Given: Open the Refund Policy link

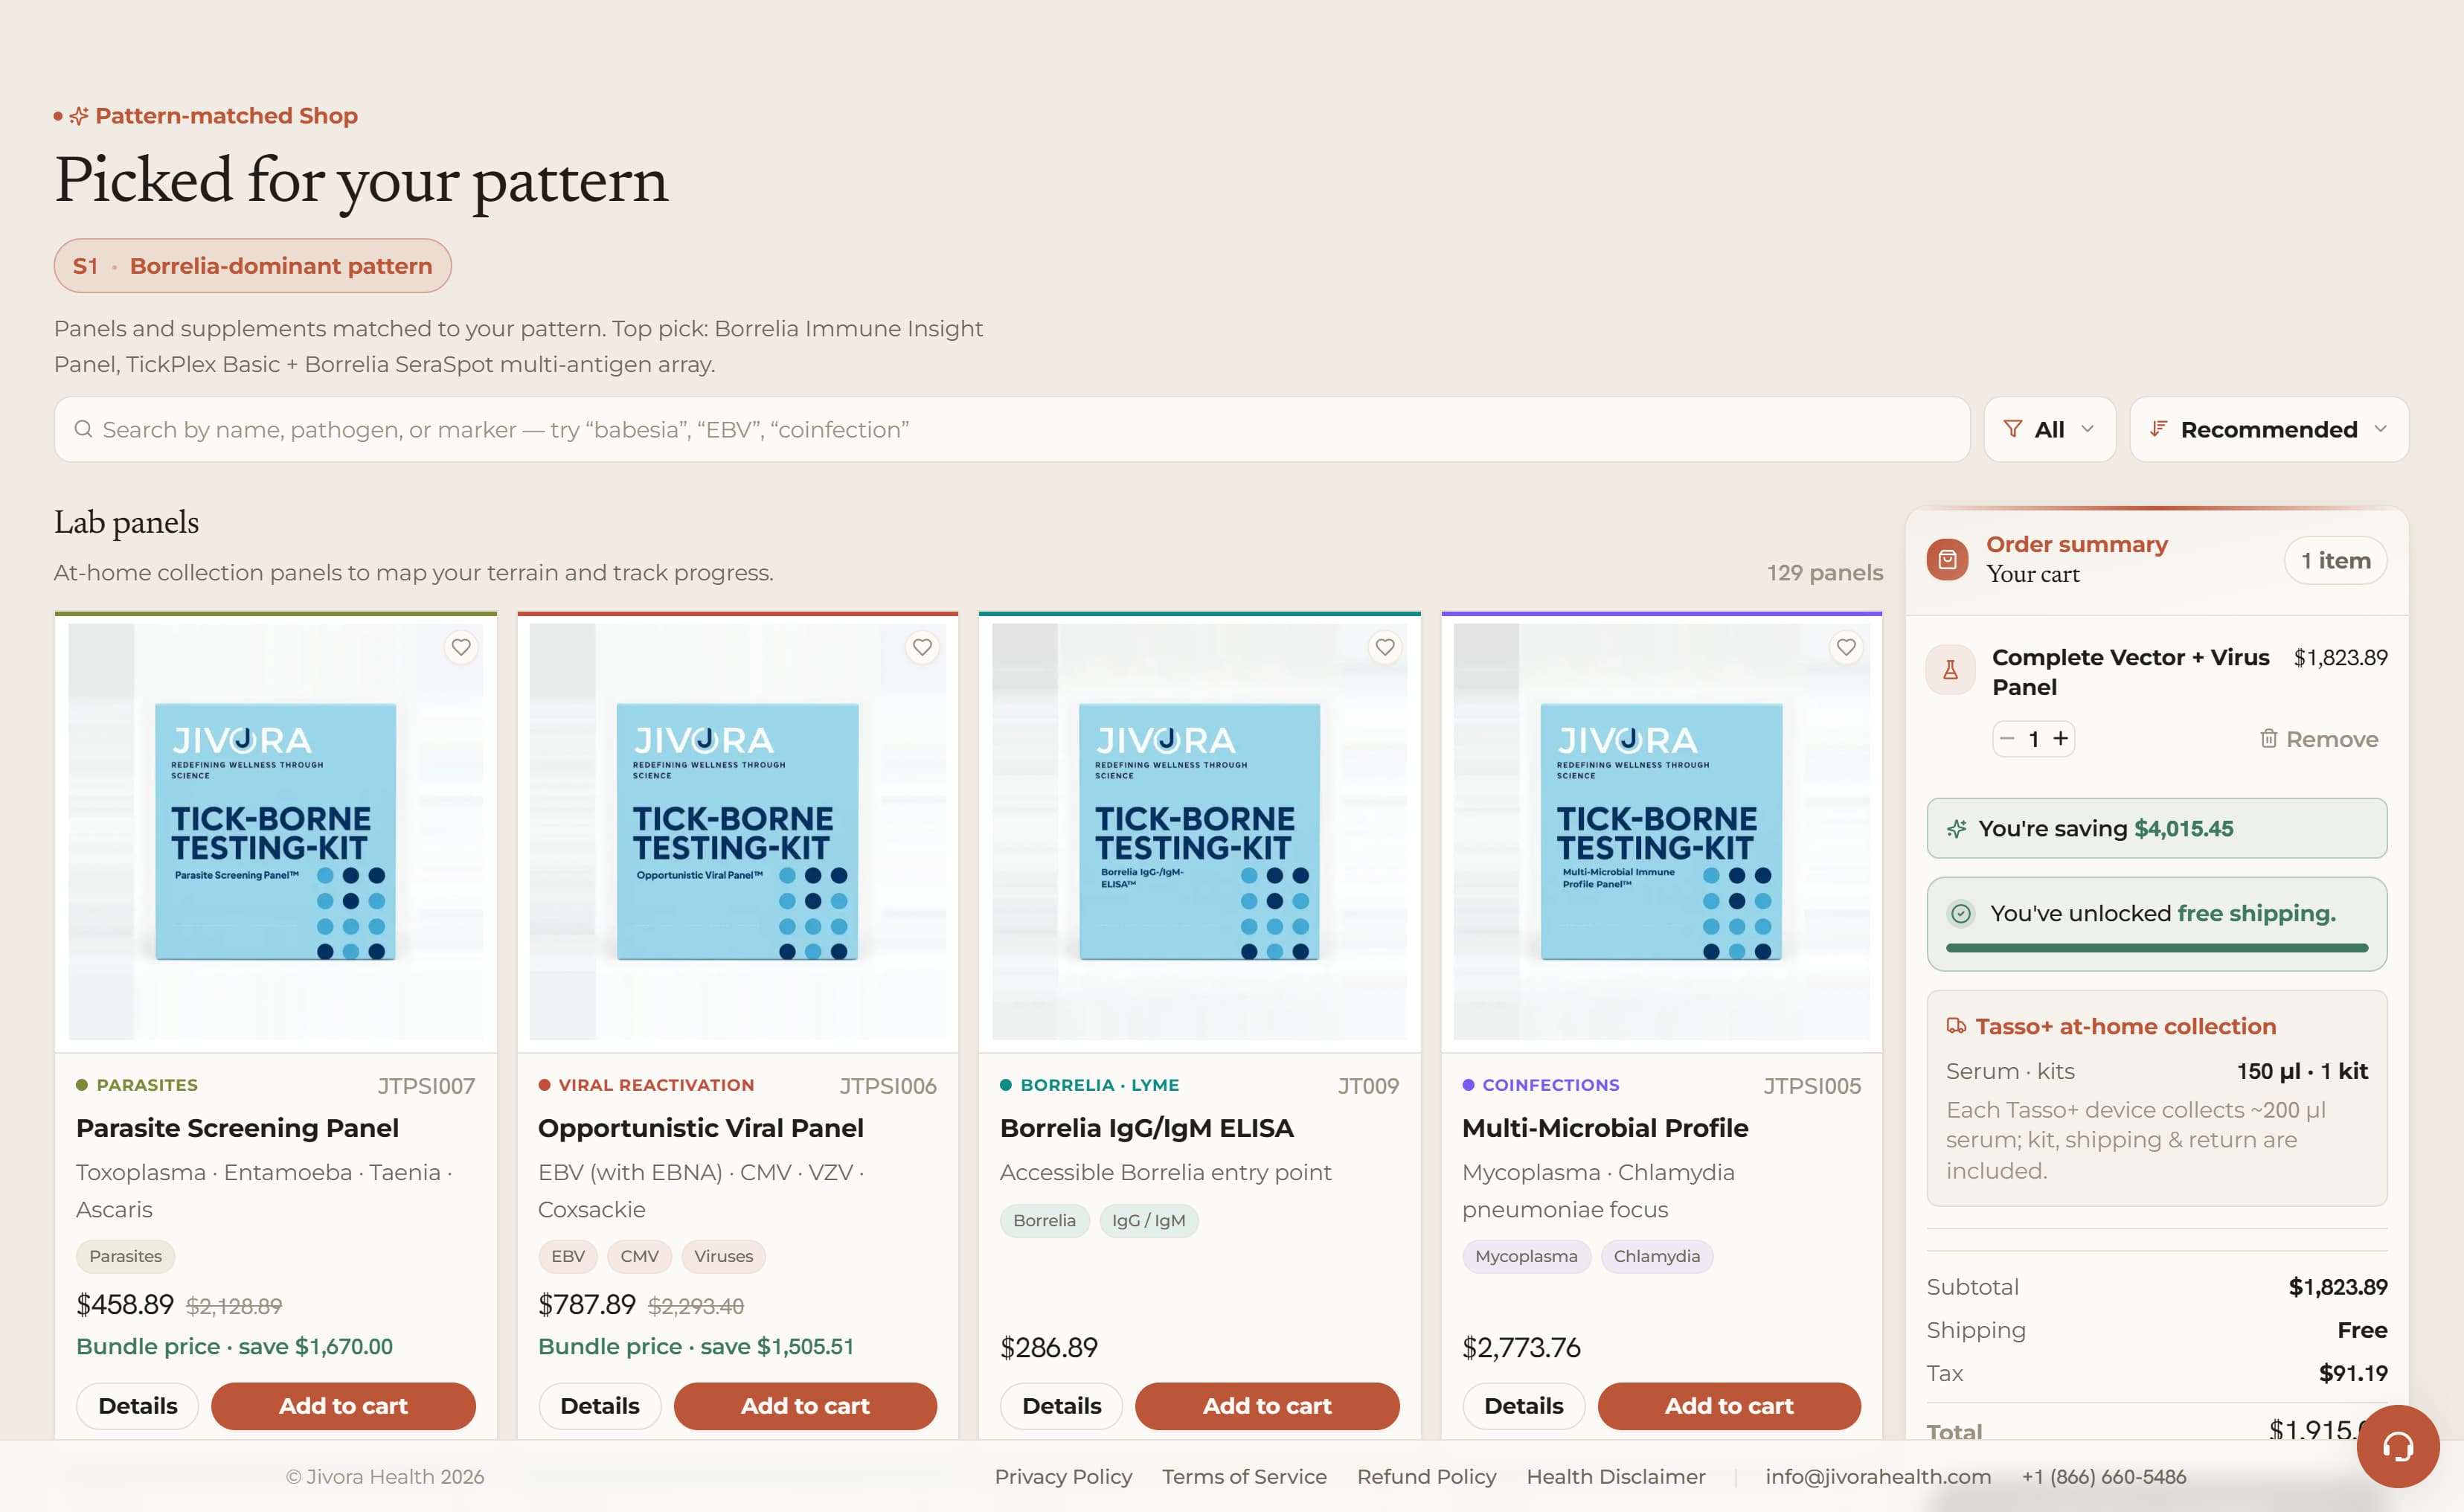Looking at the screenshot, I should point(1427,1477).
